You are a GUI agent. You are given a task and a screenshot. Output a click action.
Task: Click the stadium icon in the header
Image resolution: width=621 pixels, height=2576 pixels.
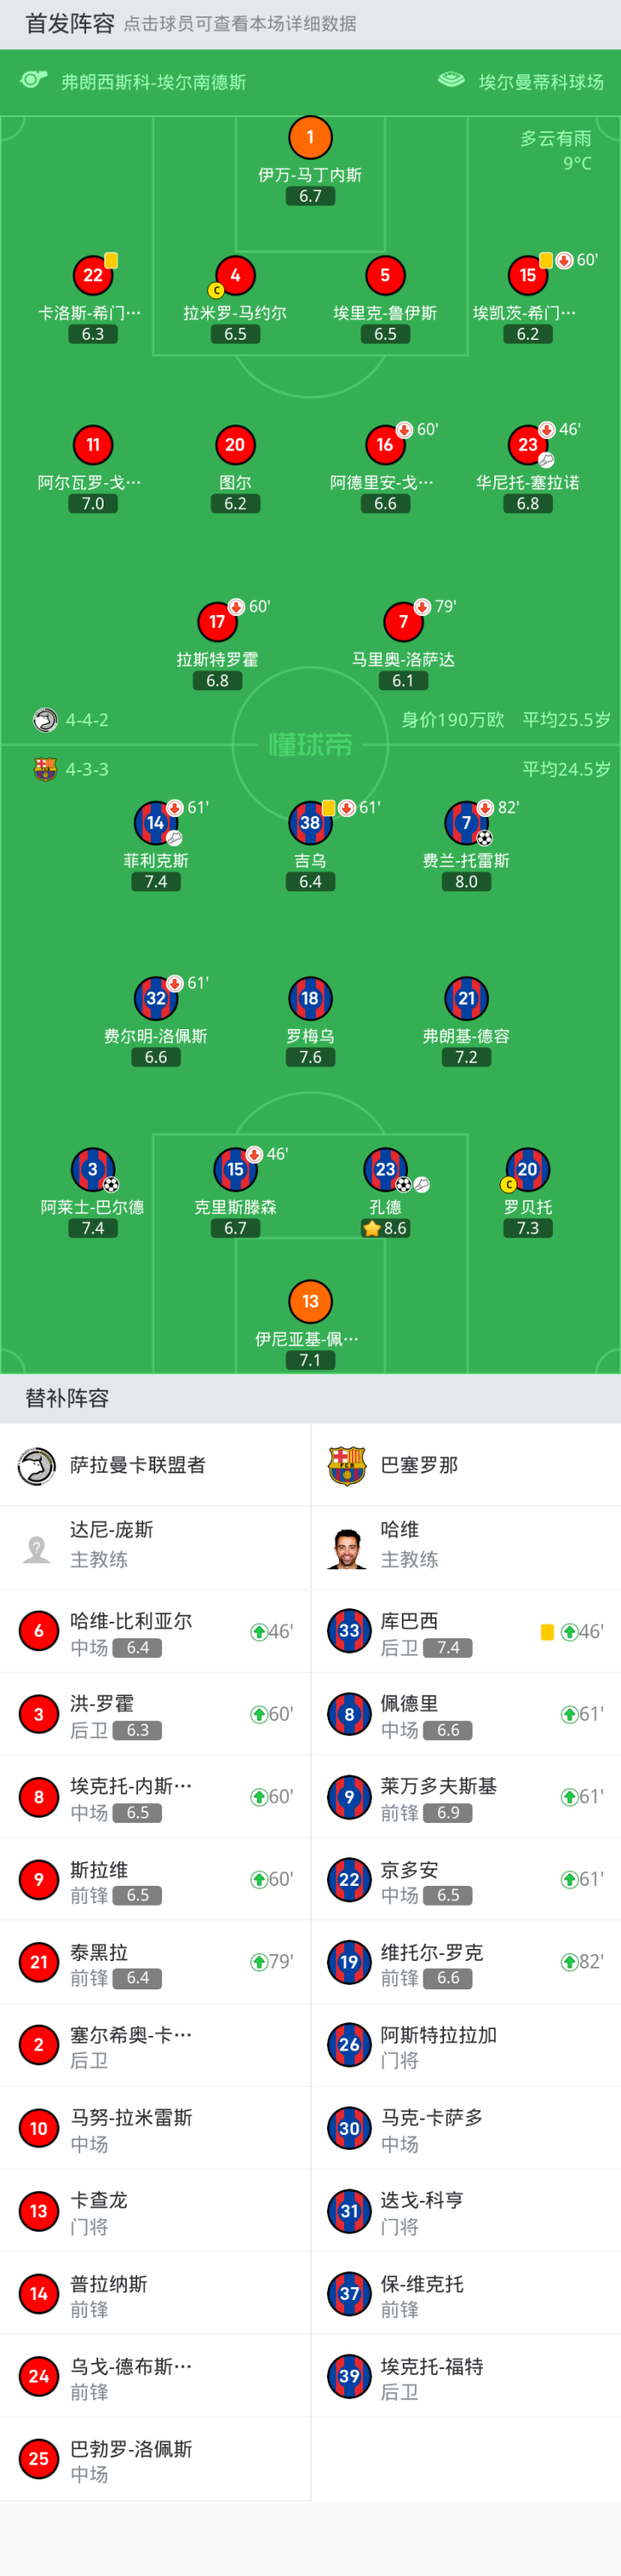tap(451, 80)
